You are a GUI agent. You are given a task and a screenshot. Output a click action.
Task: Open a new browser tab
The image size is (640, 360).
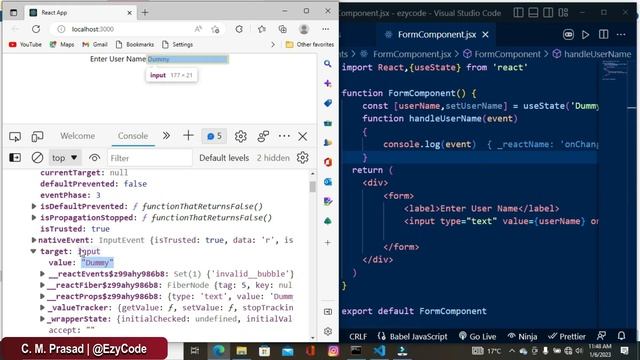pyautogui.click(x=145, y=13)
